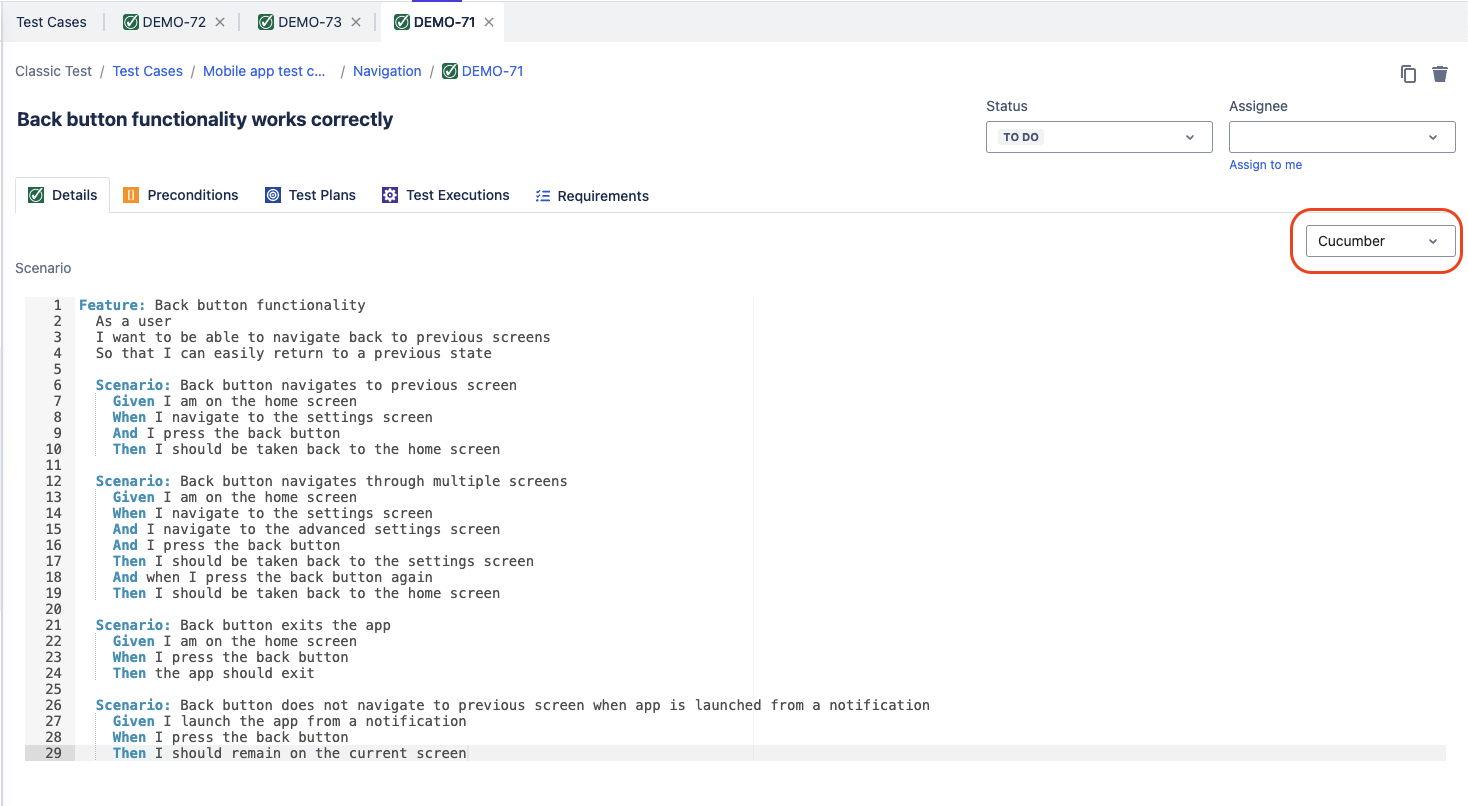Close the DEMO-73 tab
This screenshot has height=806, width=1468.
[357, 22]
